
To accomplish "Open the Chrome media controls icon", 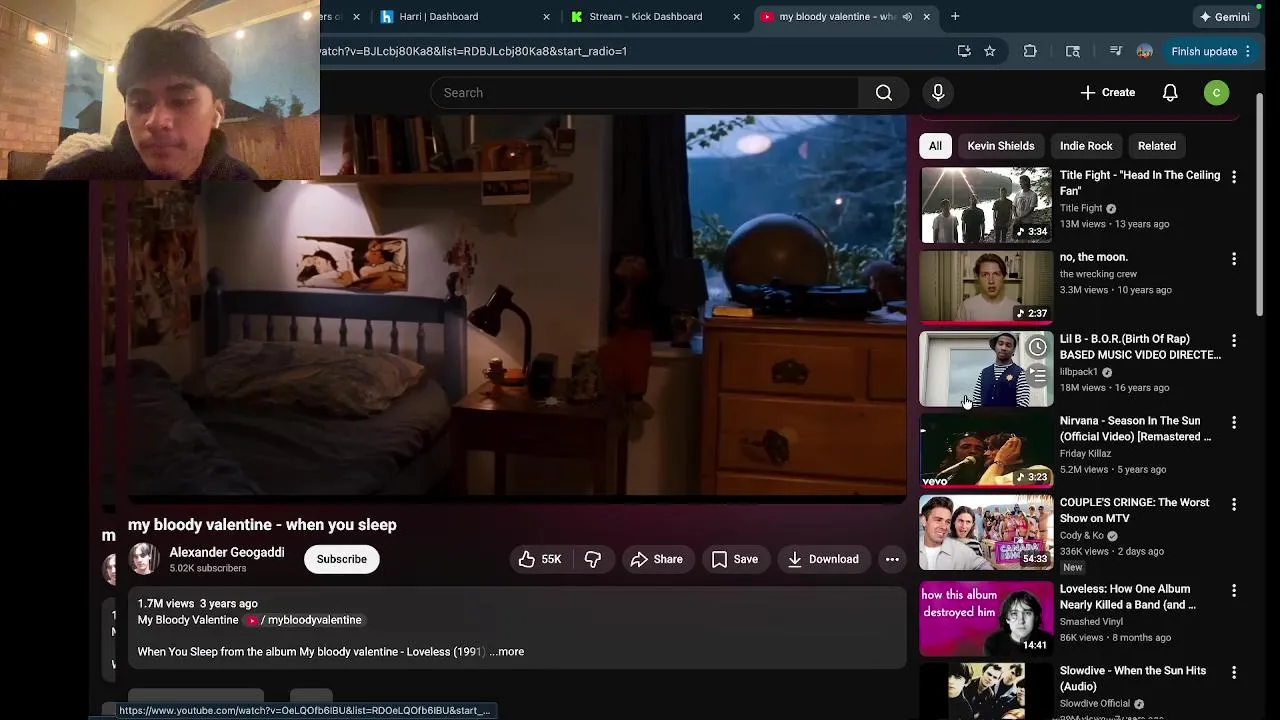I will [1116, 51].
